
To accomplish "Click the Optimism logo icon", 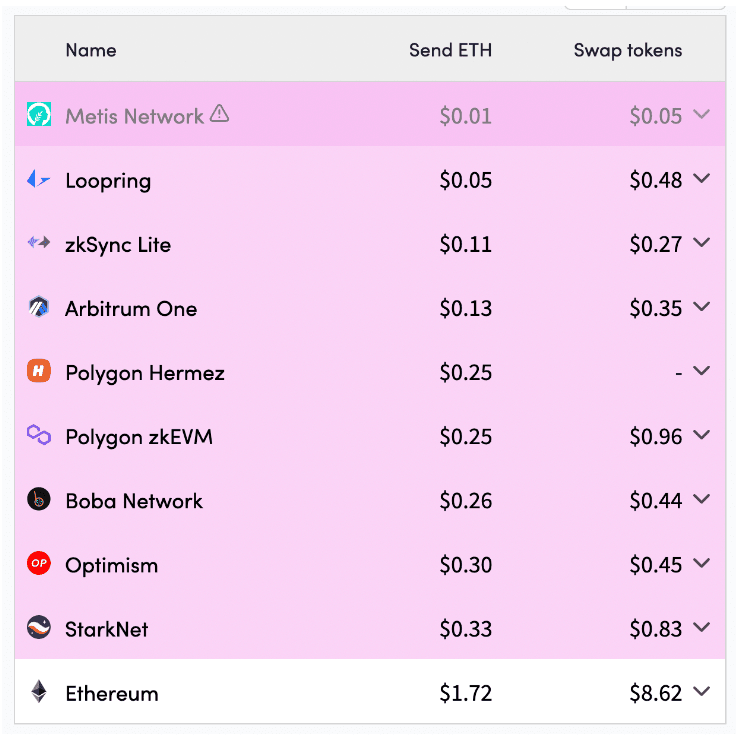I will coord(38,564).
